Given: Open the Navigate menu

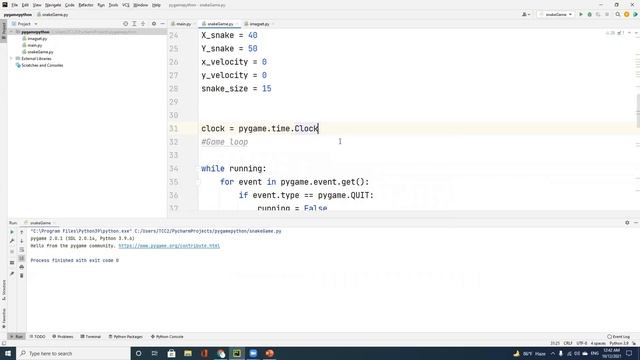Looking at the screenshot, I should 53,5.
